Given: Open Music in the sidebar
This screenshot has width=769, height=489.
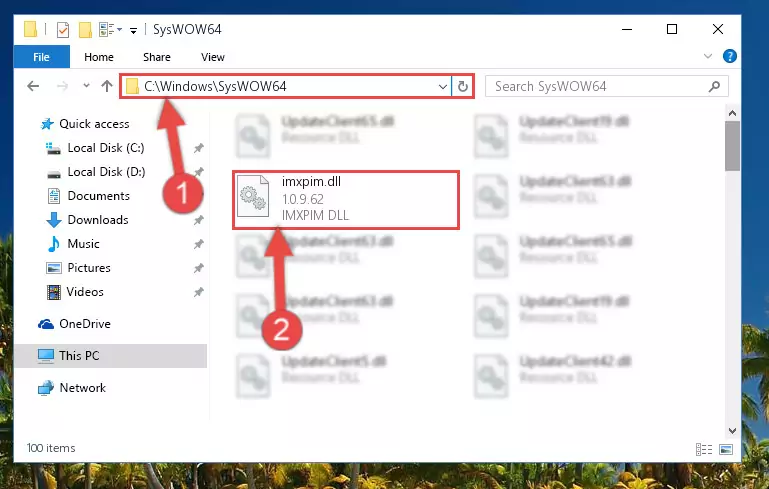Looking at the screenshot, I should [83, 244].
